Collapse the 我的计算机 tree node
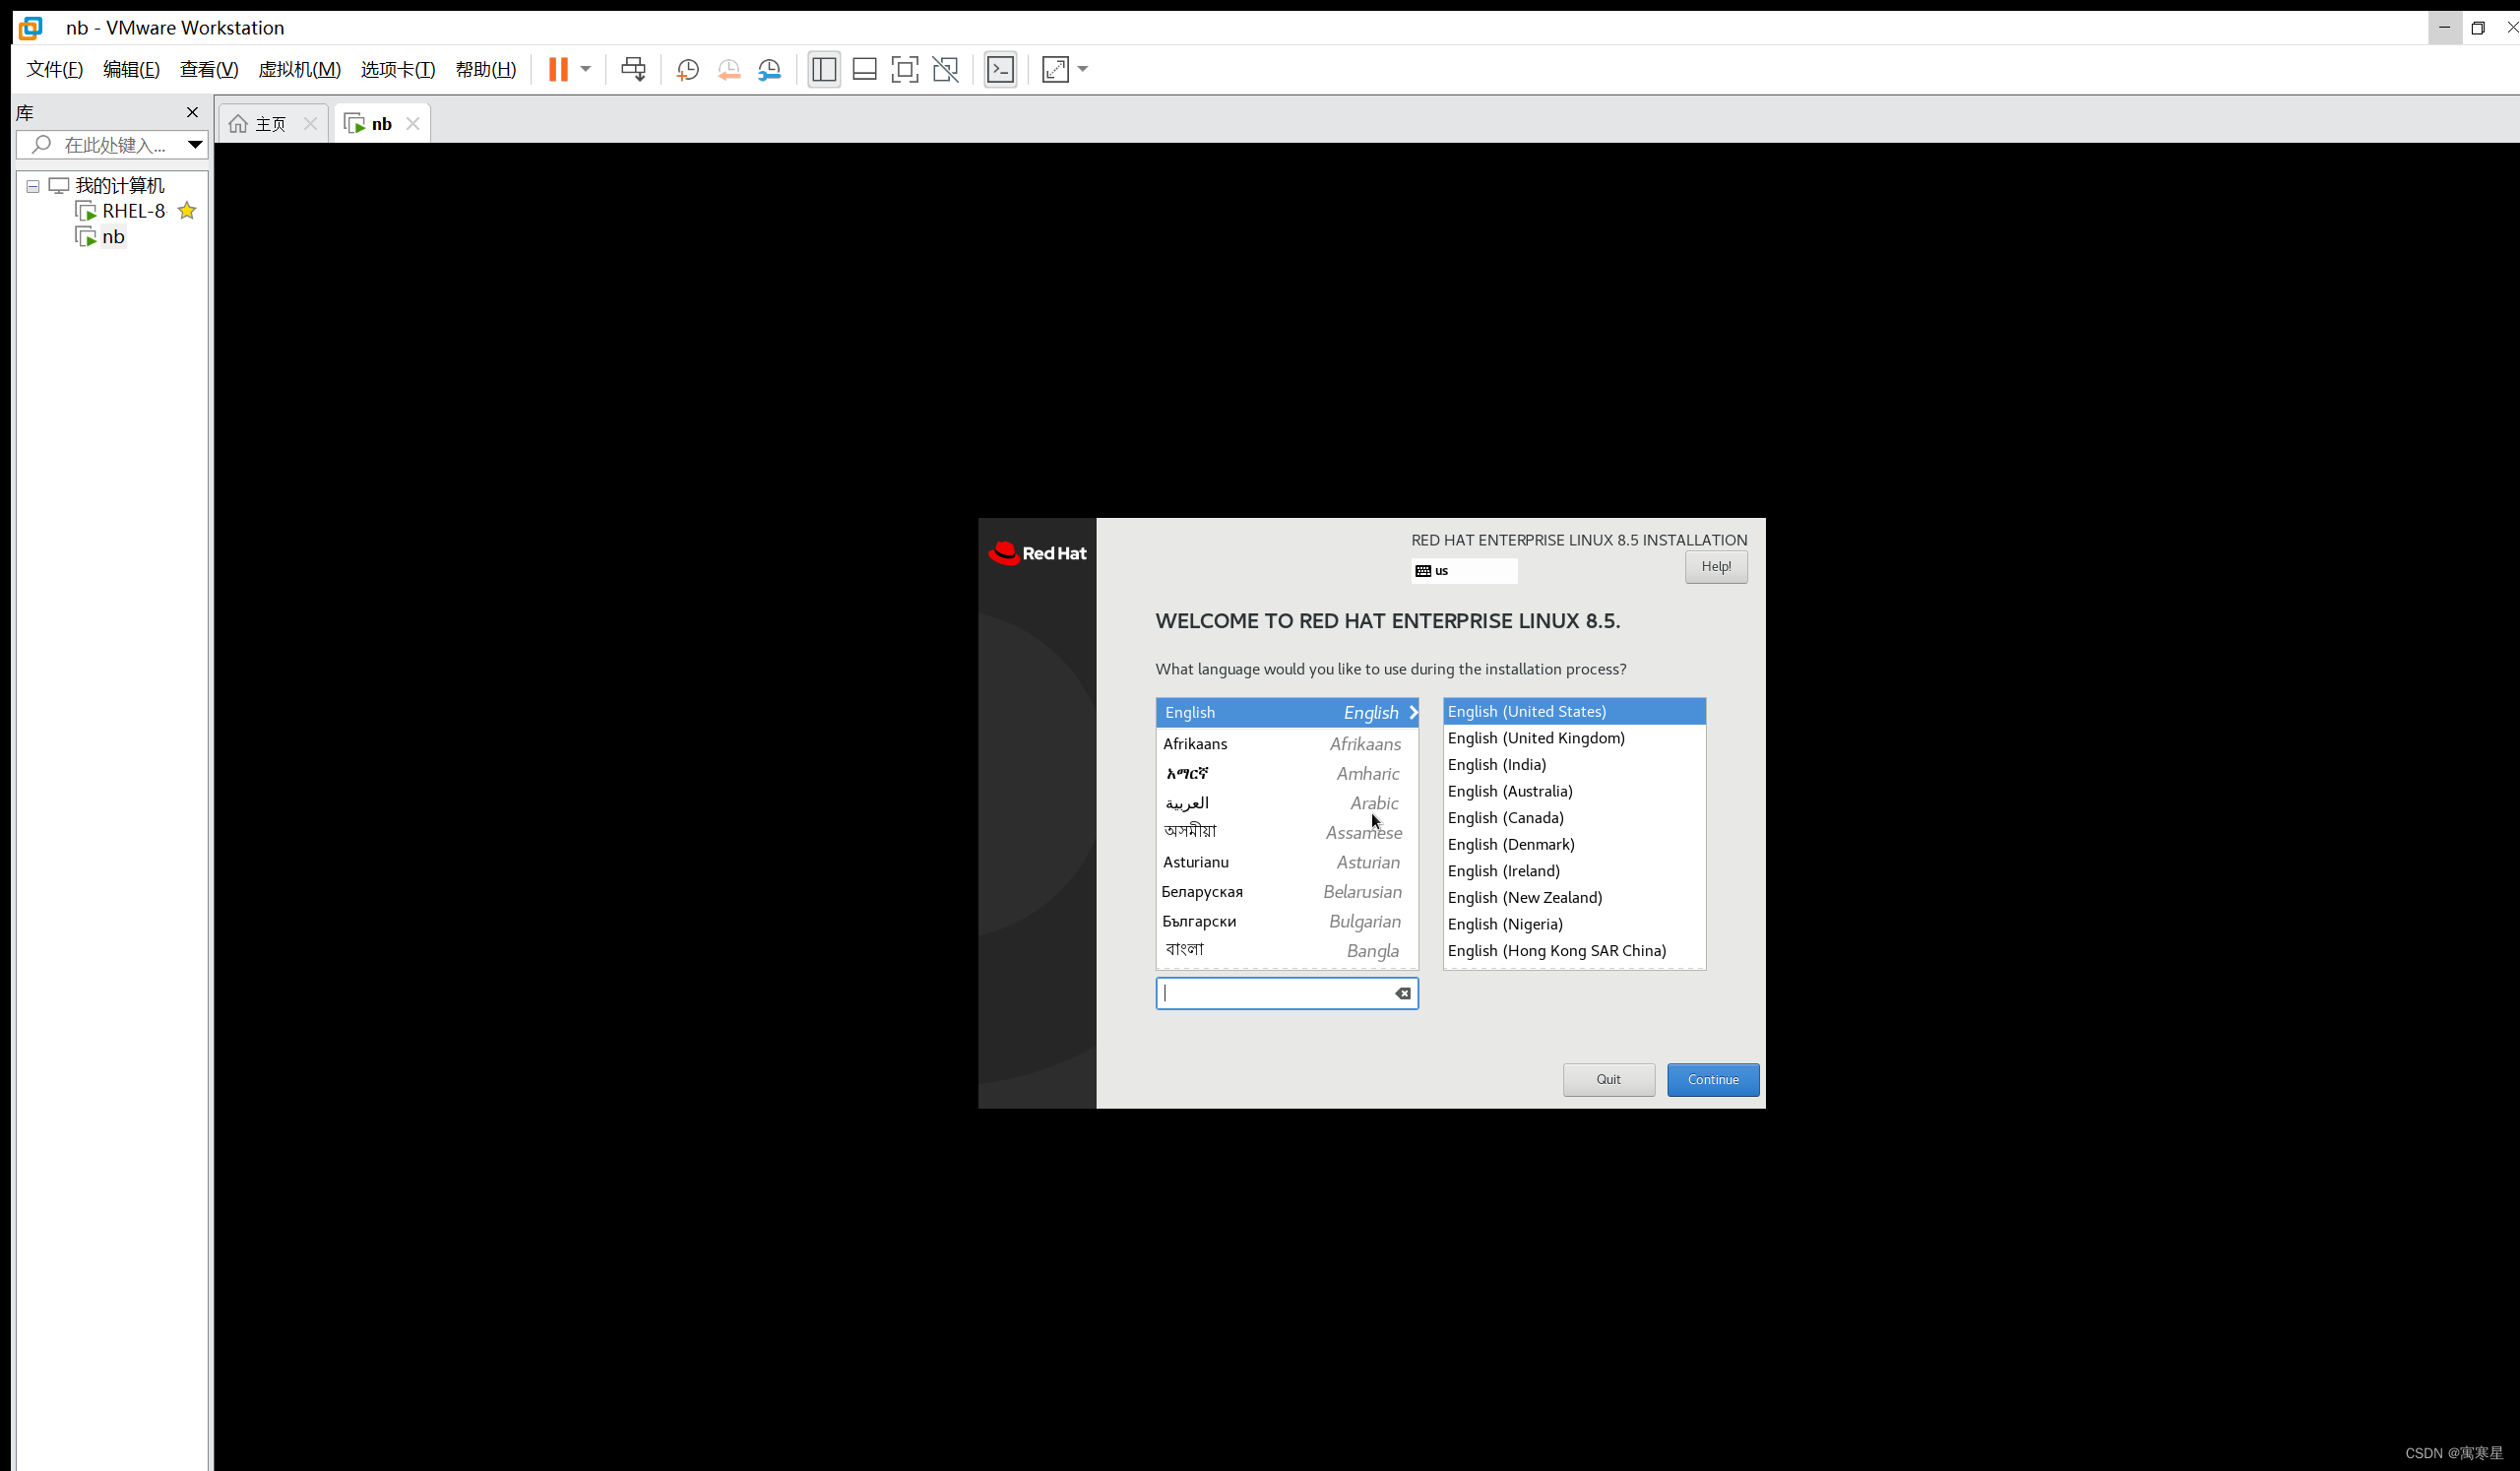Screen dimensions: 2520x1471 tap(33, 186)
